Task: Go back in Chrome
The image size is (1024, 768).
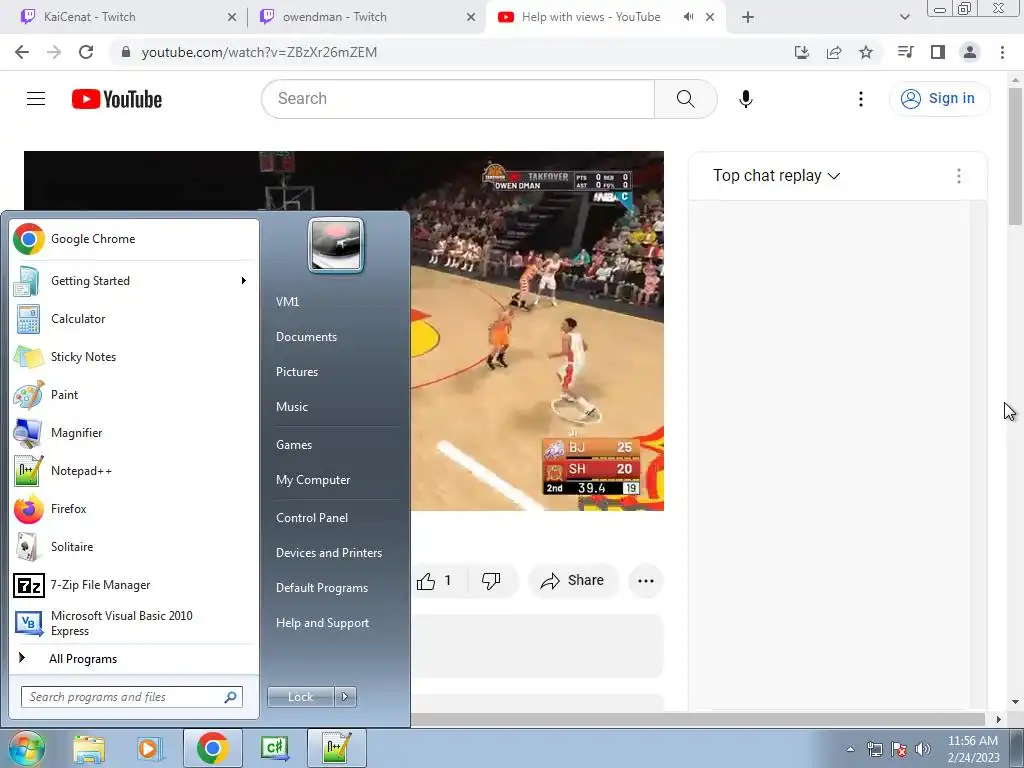Action: pyautogui.click(x=22, y=52)
